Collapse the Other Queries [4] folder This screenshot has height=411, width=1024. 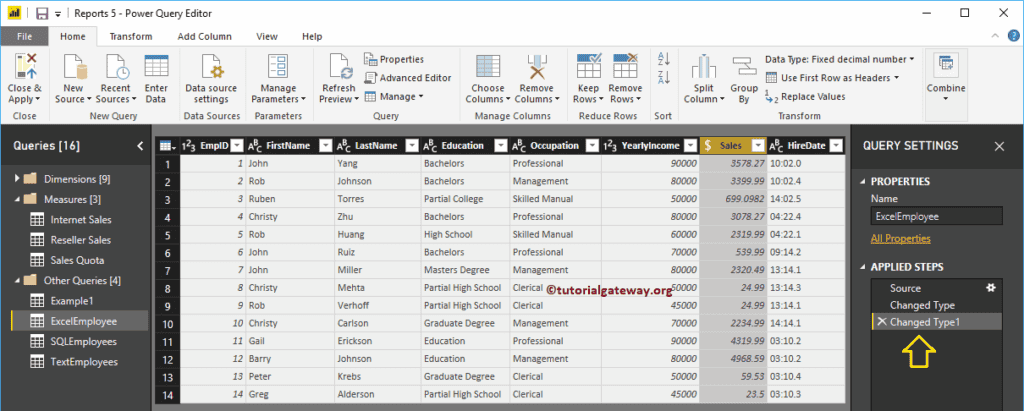[17, 280]
